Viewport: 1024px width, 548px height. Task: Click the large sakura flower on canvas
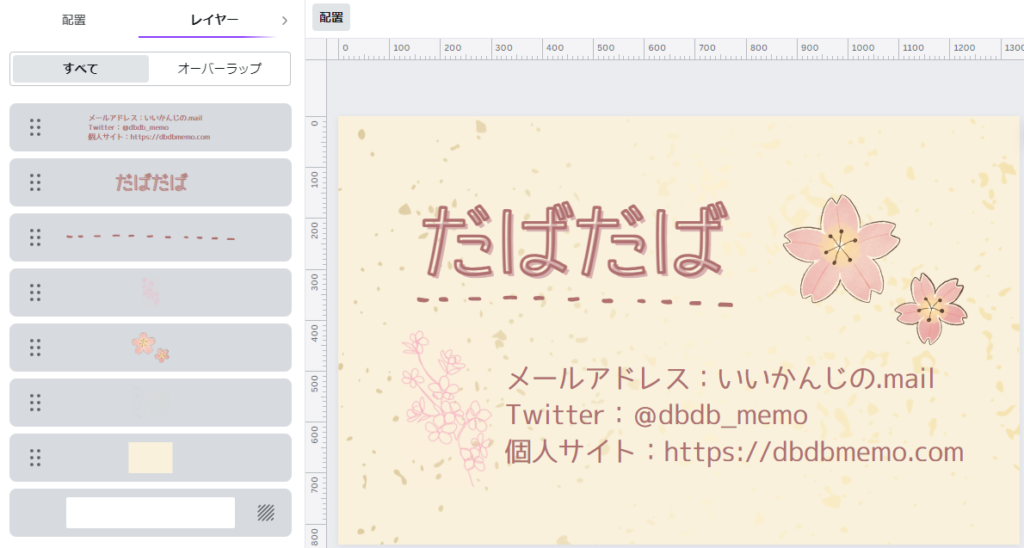(x=840, y=246)
